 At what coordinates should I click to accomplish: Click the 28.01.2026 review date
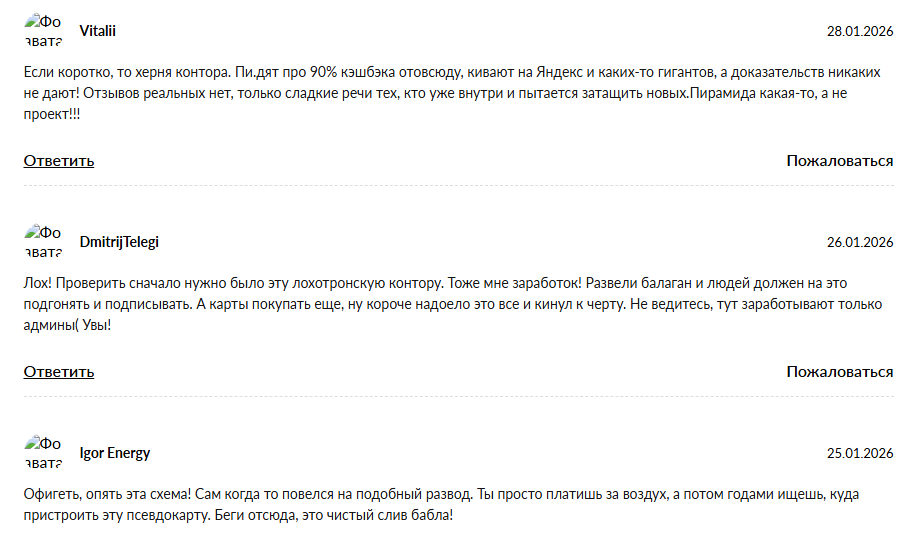[859, 31]
